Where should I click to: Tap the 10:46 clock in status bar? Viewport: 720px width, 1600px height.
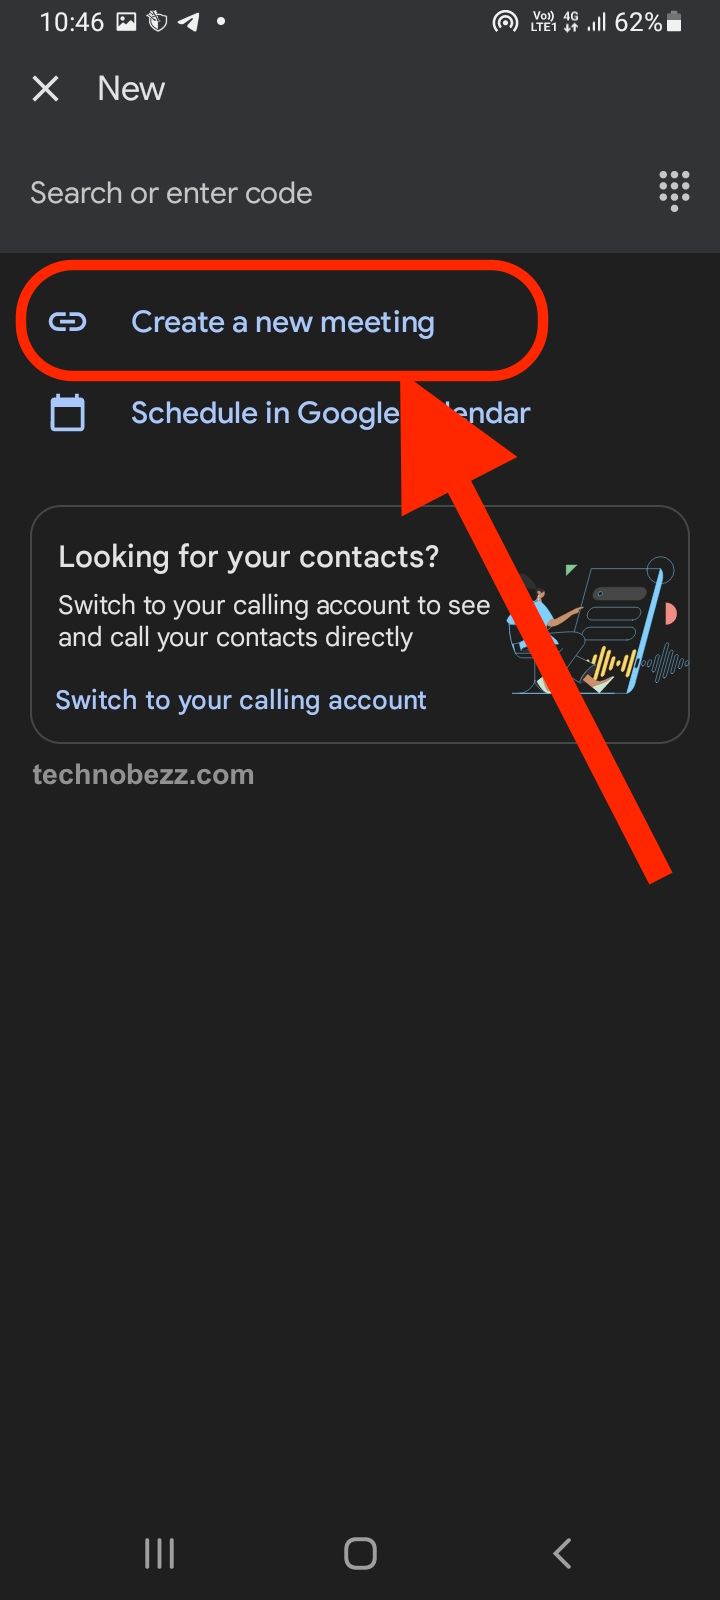[x=72, y=22]
